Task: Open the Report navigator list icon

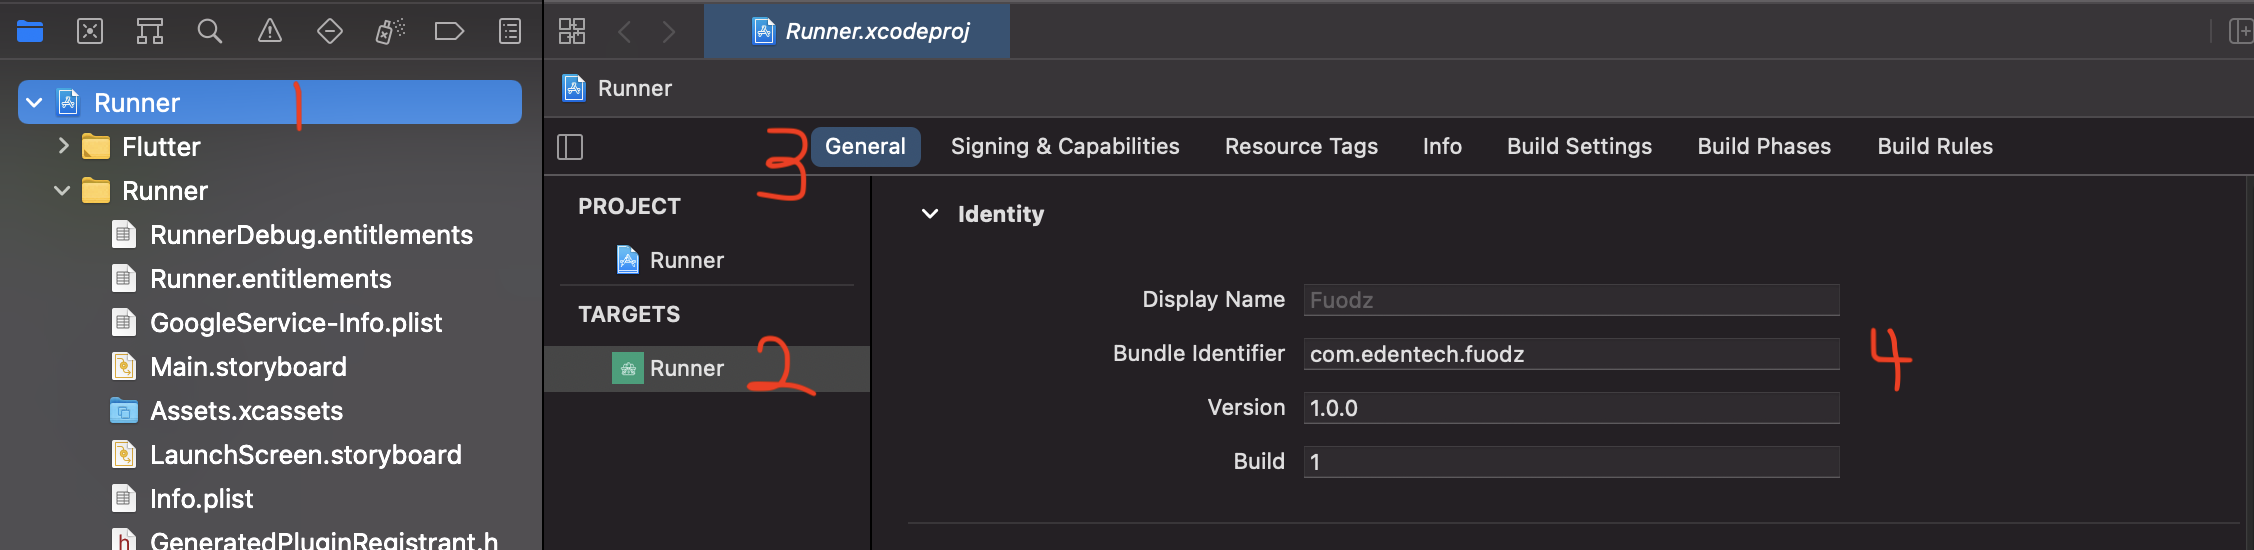Action: pos(510,31)
